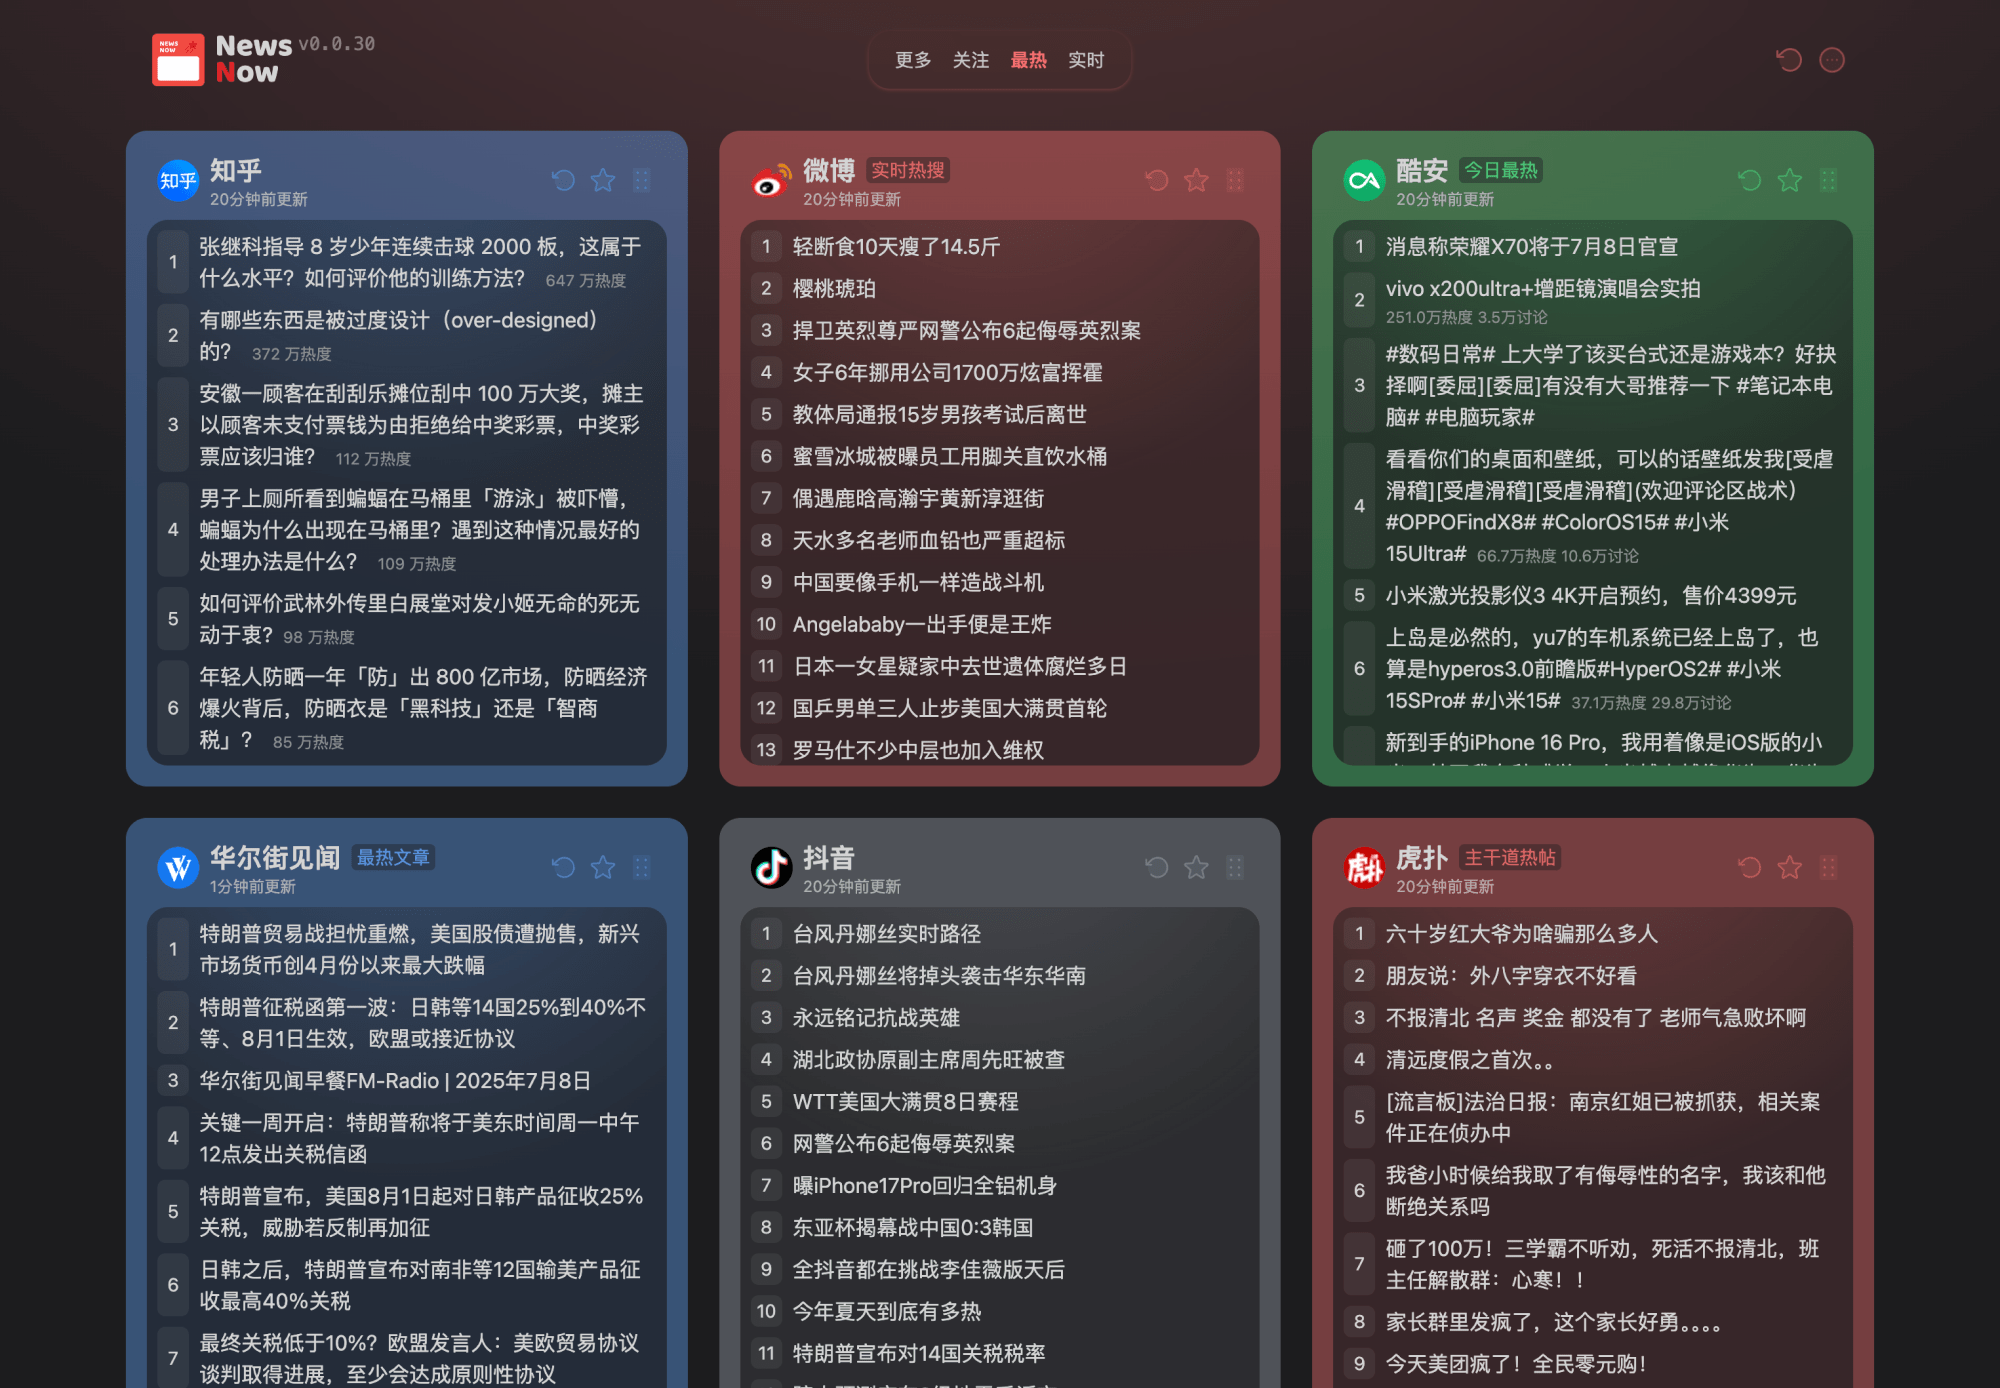This screenshot has width=2000, height=1388.
Task: Open the 抖音 card title link
Action: point(829,857)
